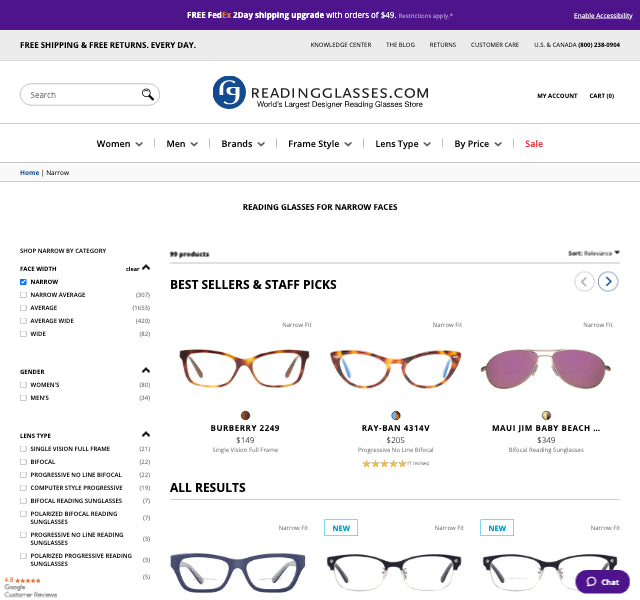Select Ray-Ban 4314V color swatch
This screenshot has height=600, width=640.
tap(396, 416)
